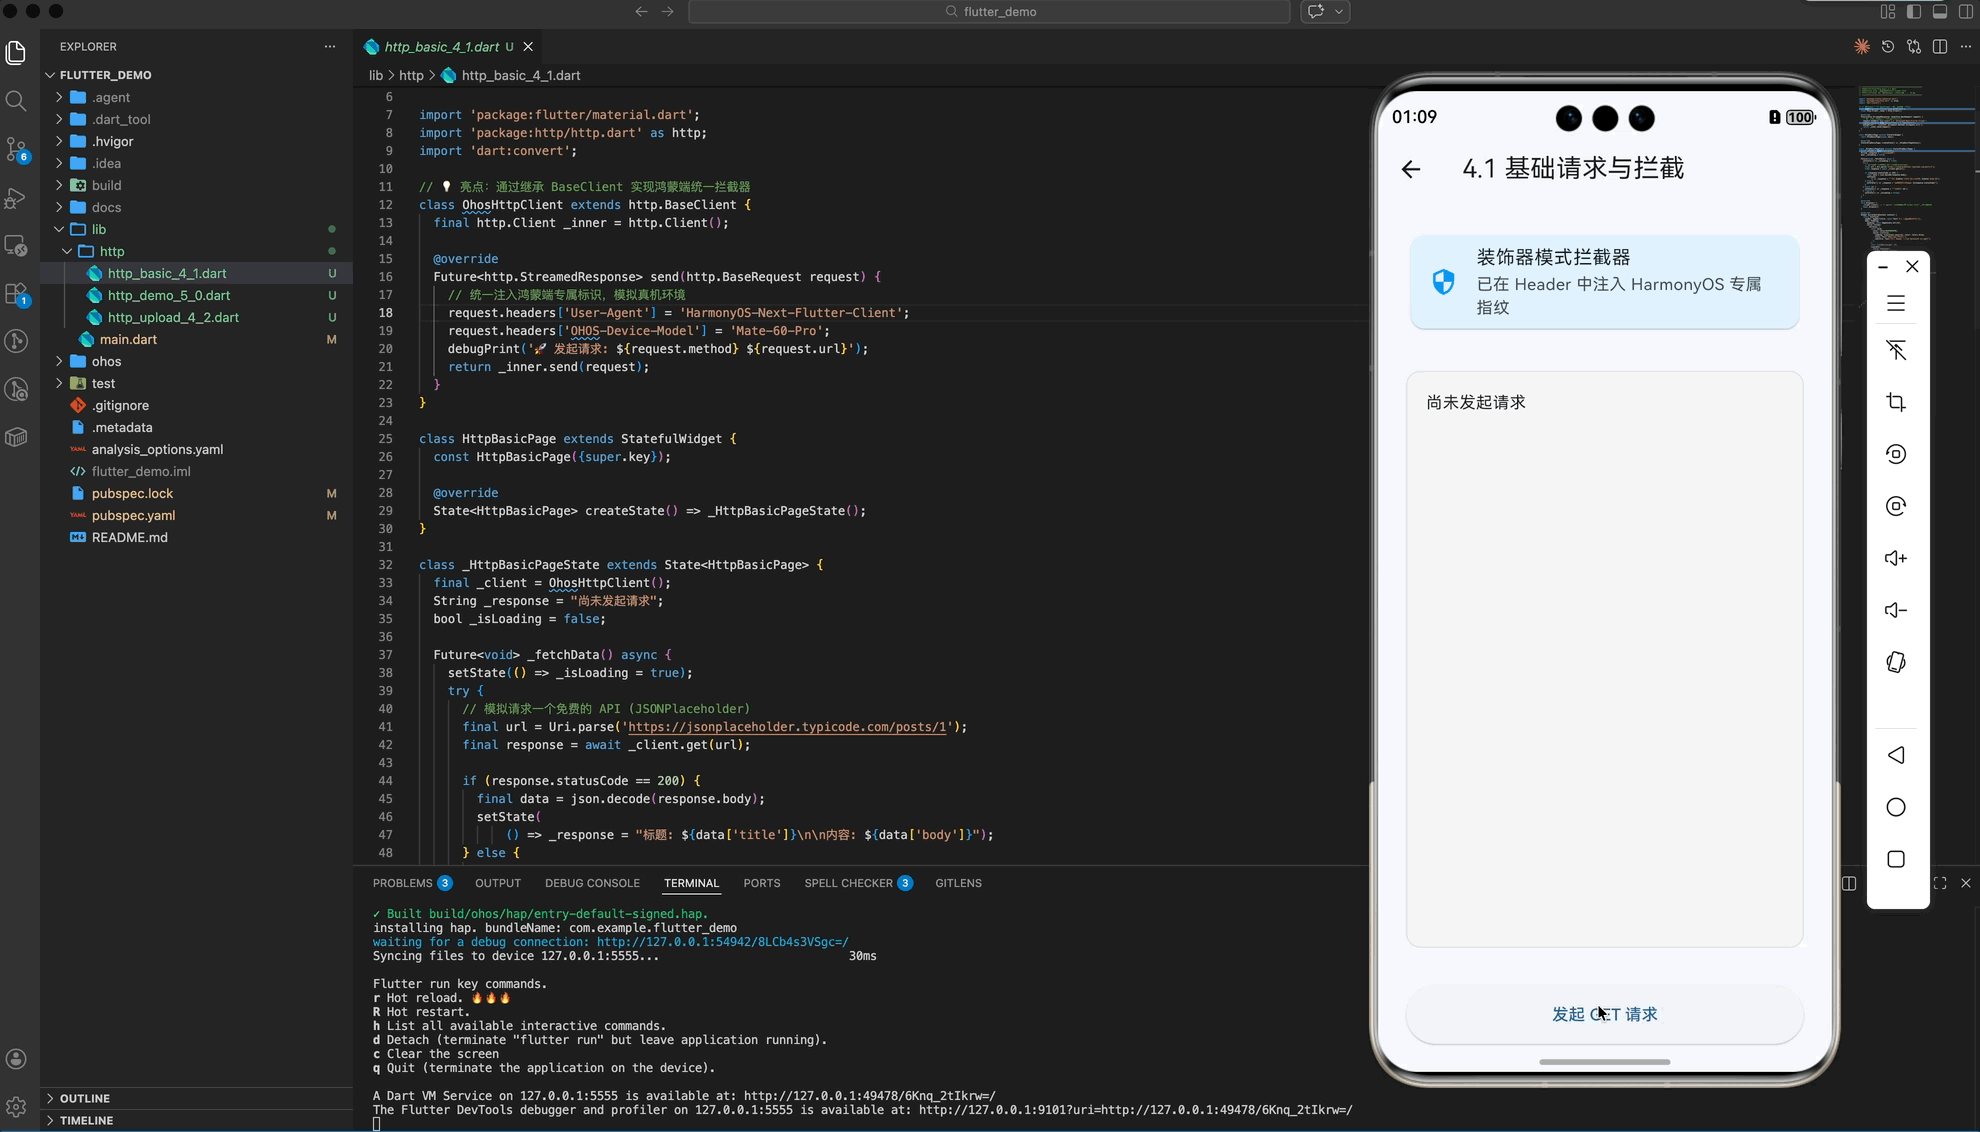Open the jsonplaceholder URL link in code
1980x1132 pixels.
787,727
